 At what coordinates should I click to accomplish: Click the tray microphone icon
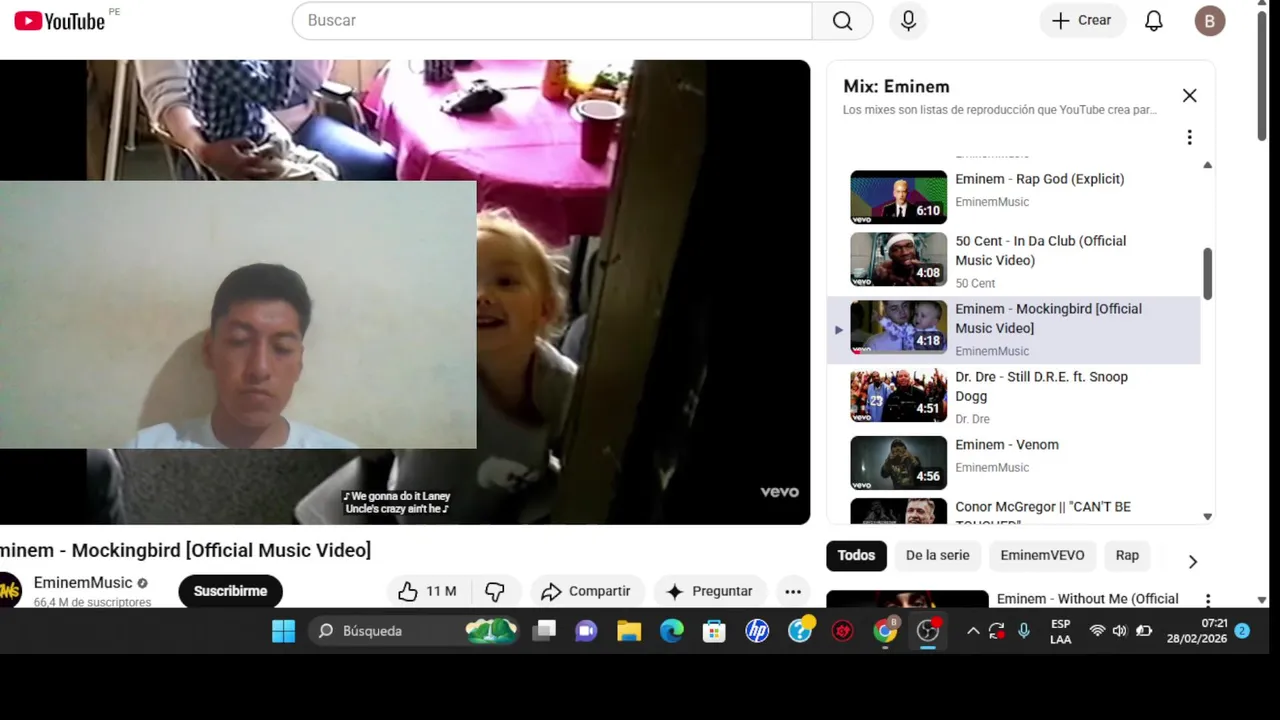[x=1023, y=631]
